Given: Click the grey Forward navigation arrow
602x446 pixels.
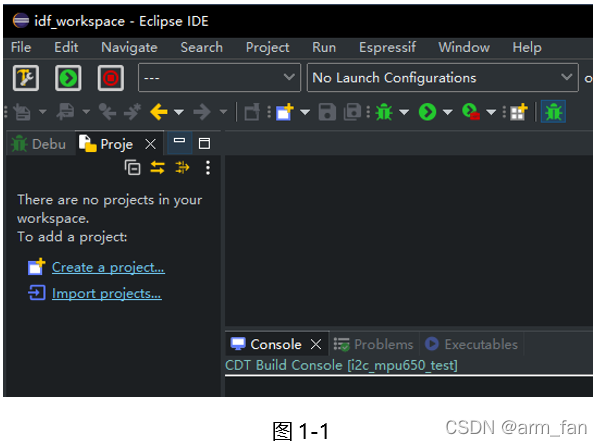Looking at the screenshot, I should [x=202, y=112].
